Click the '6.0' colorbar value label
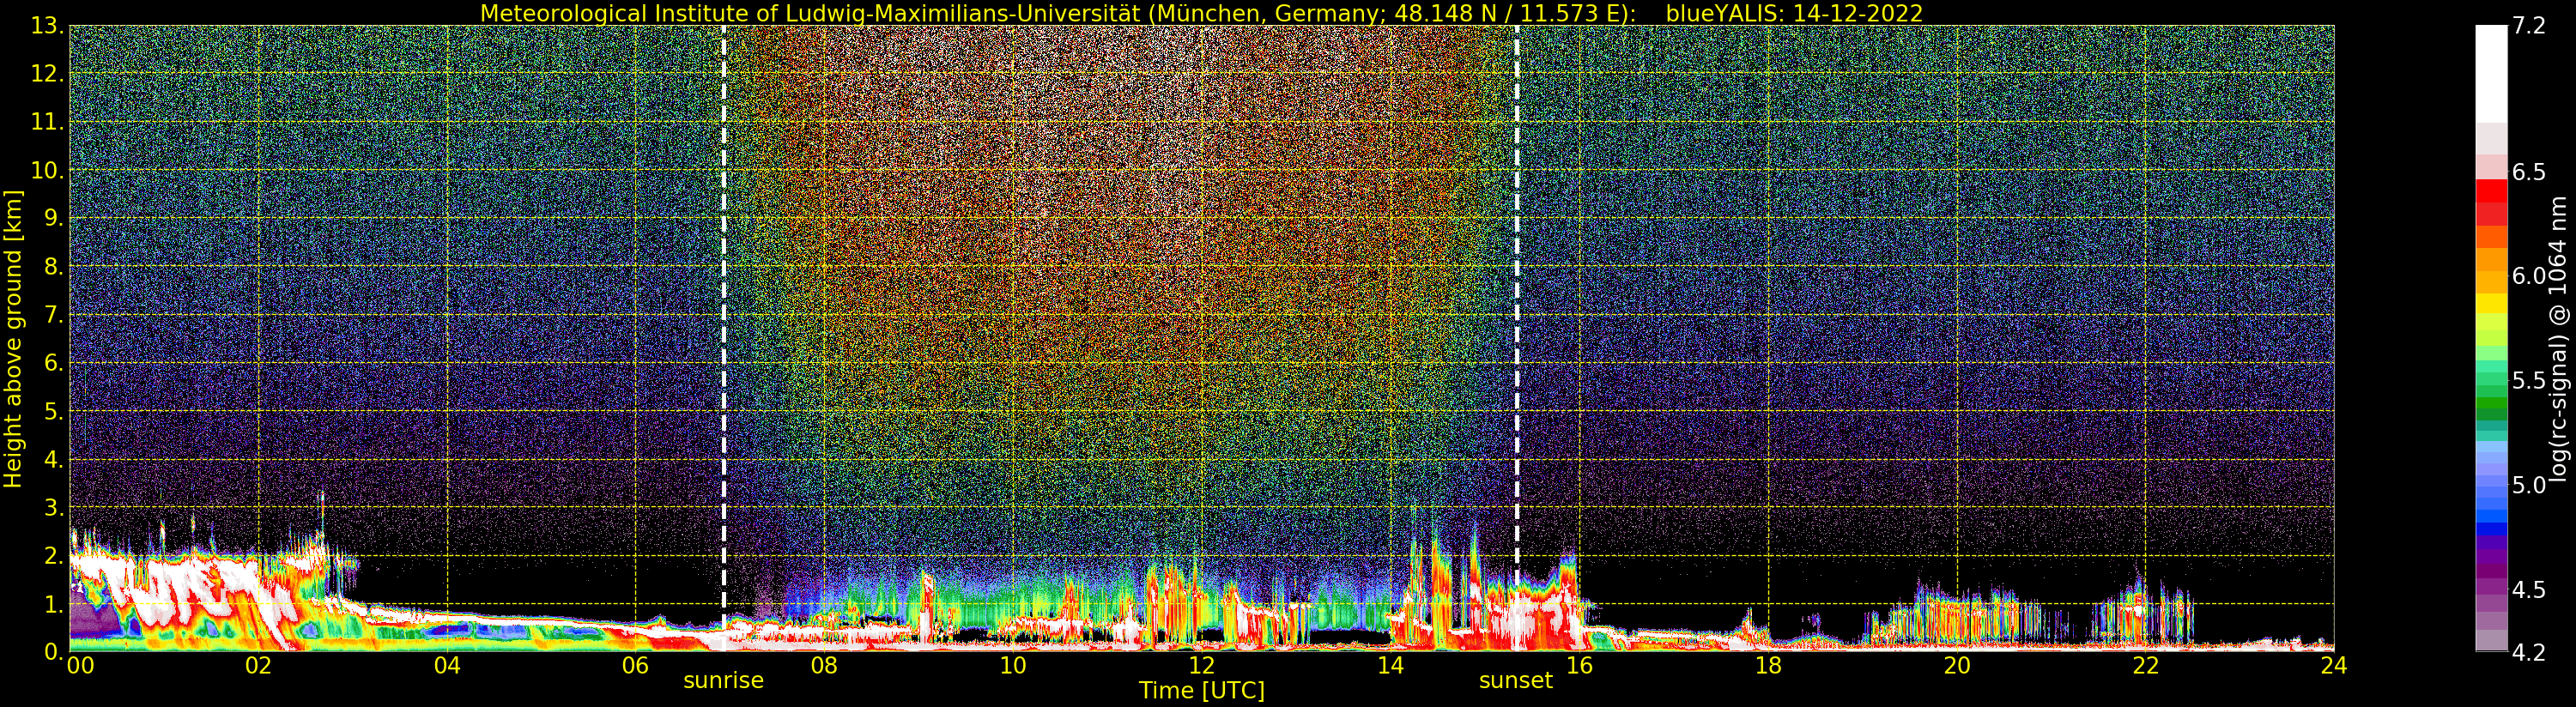Screen dimensions: 2576x707 tap(2529, 276)
